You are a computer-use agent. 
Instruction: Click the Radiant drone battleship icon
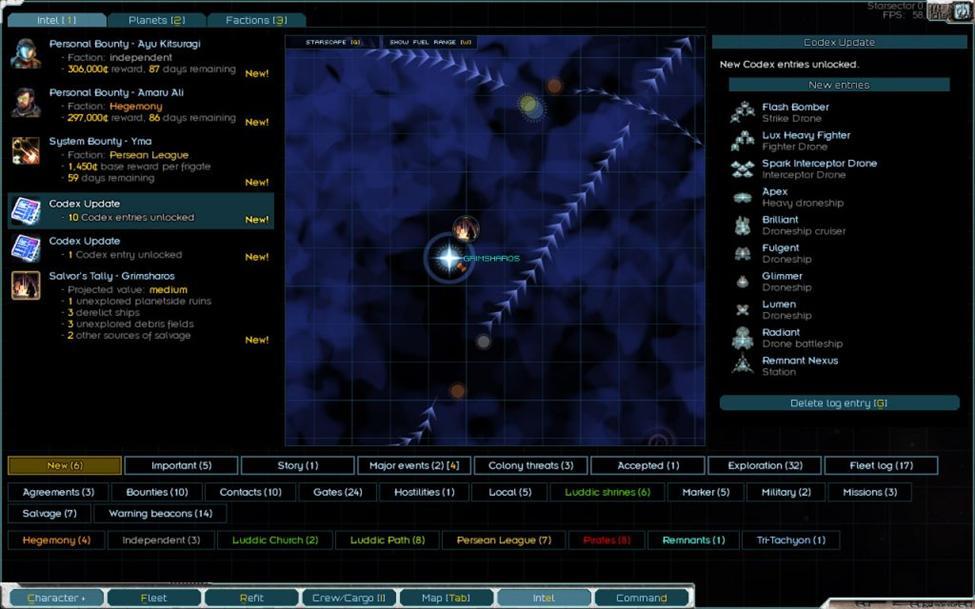[742, 338]
